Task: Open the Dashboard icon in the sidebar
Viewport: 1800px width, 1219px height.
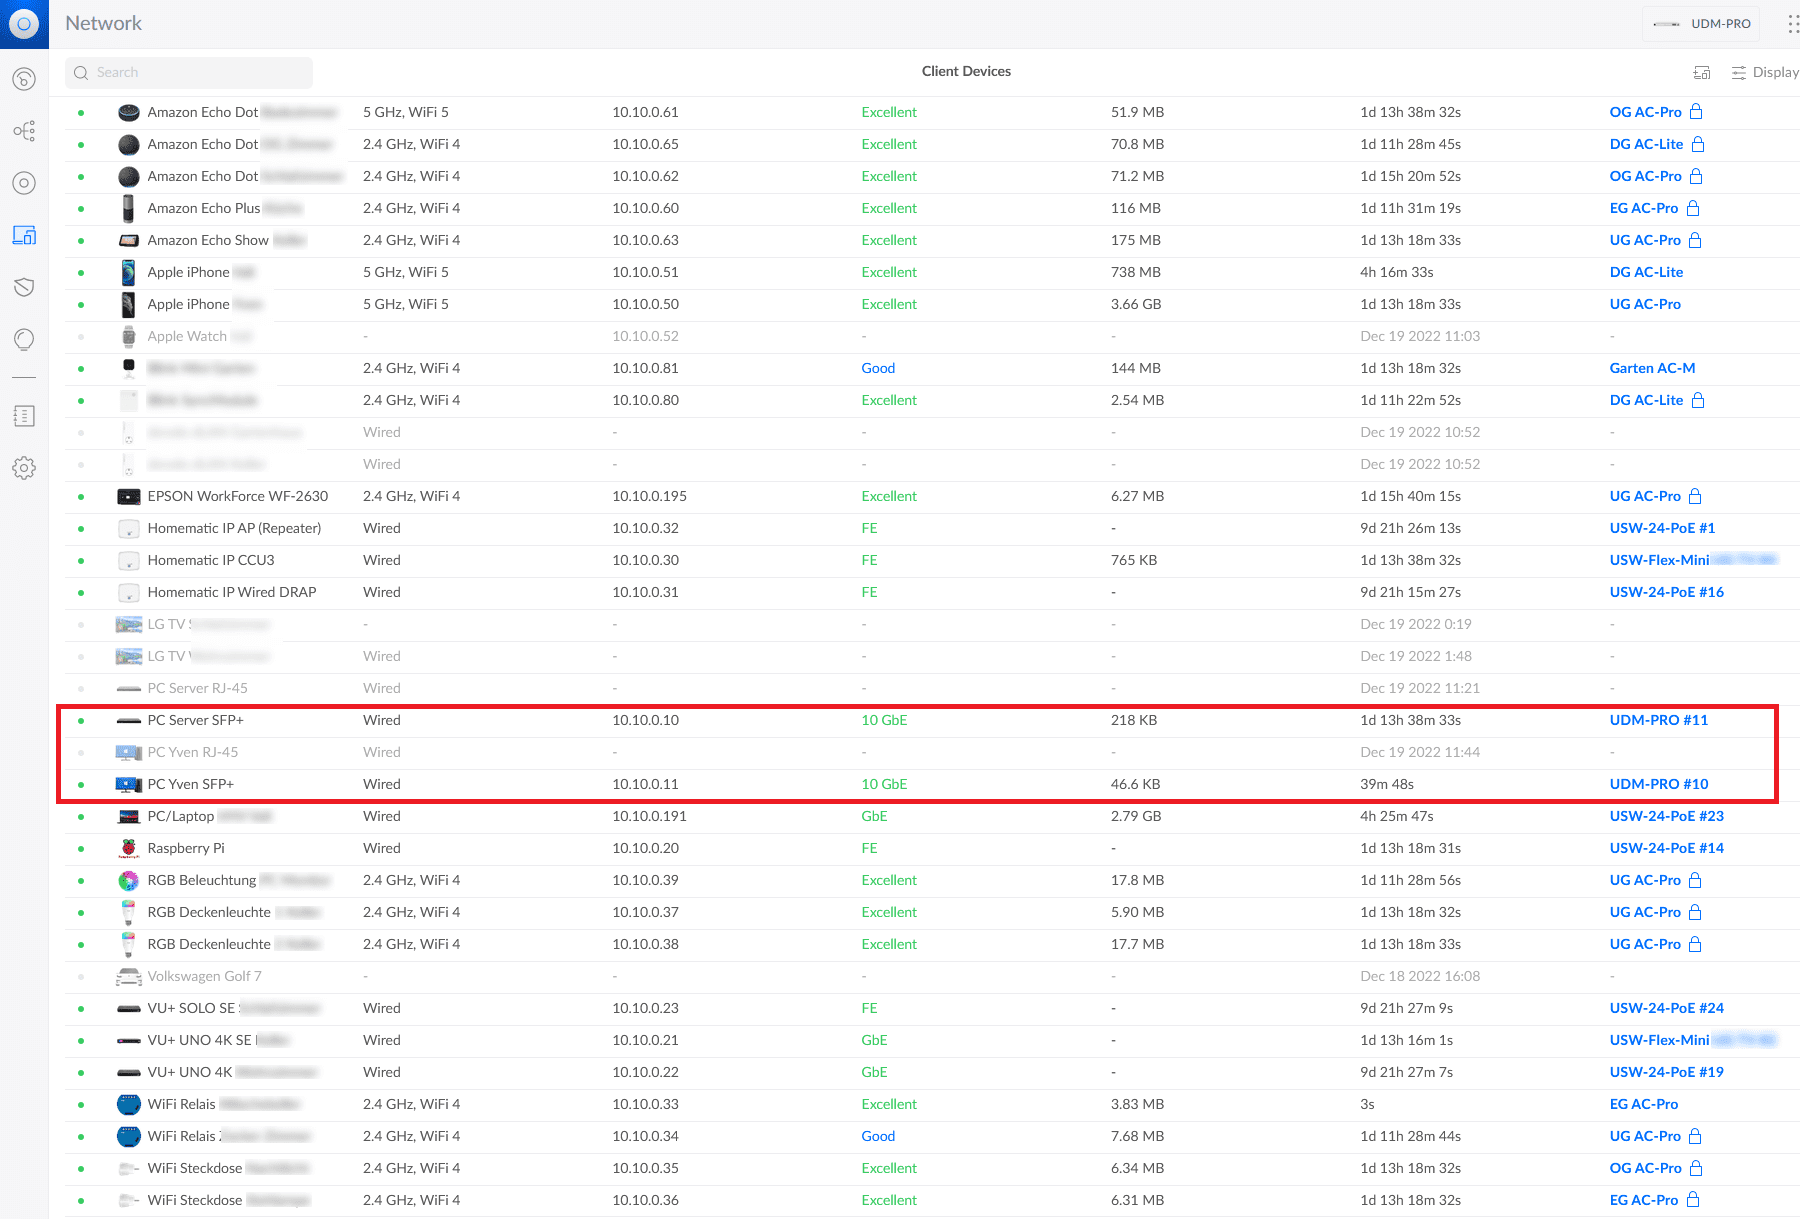Action: (x=24, y=79)
